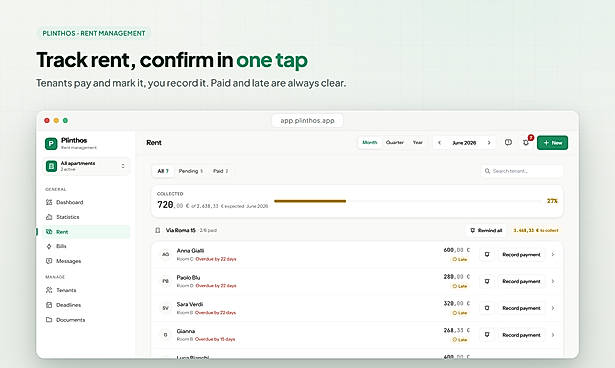This screenshot has height=368, width=615.
Task: Record payment for Gianna
Action: tap(521, 335)
